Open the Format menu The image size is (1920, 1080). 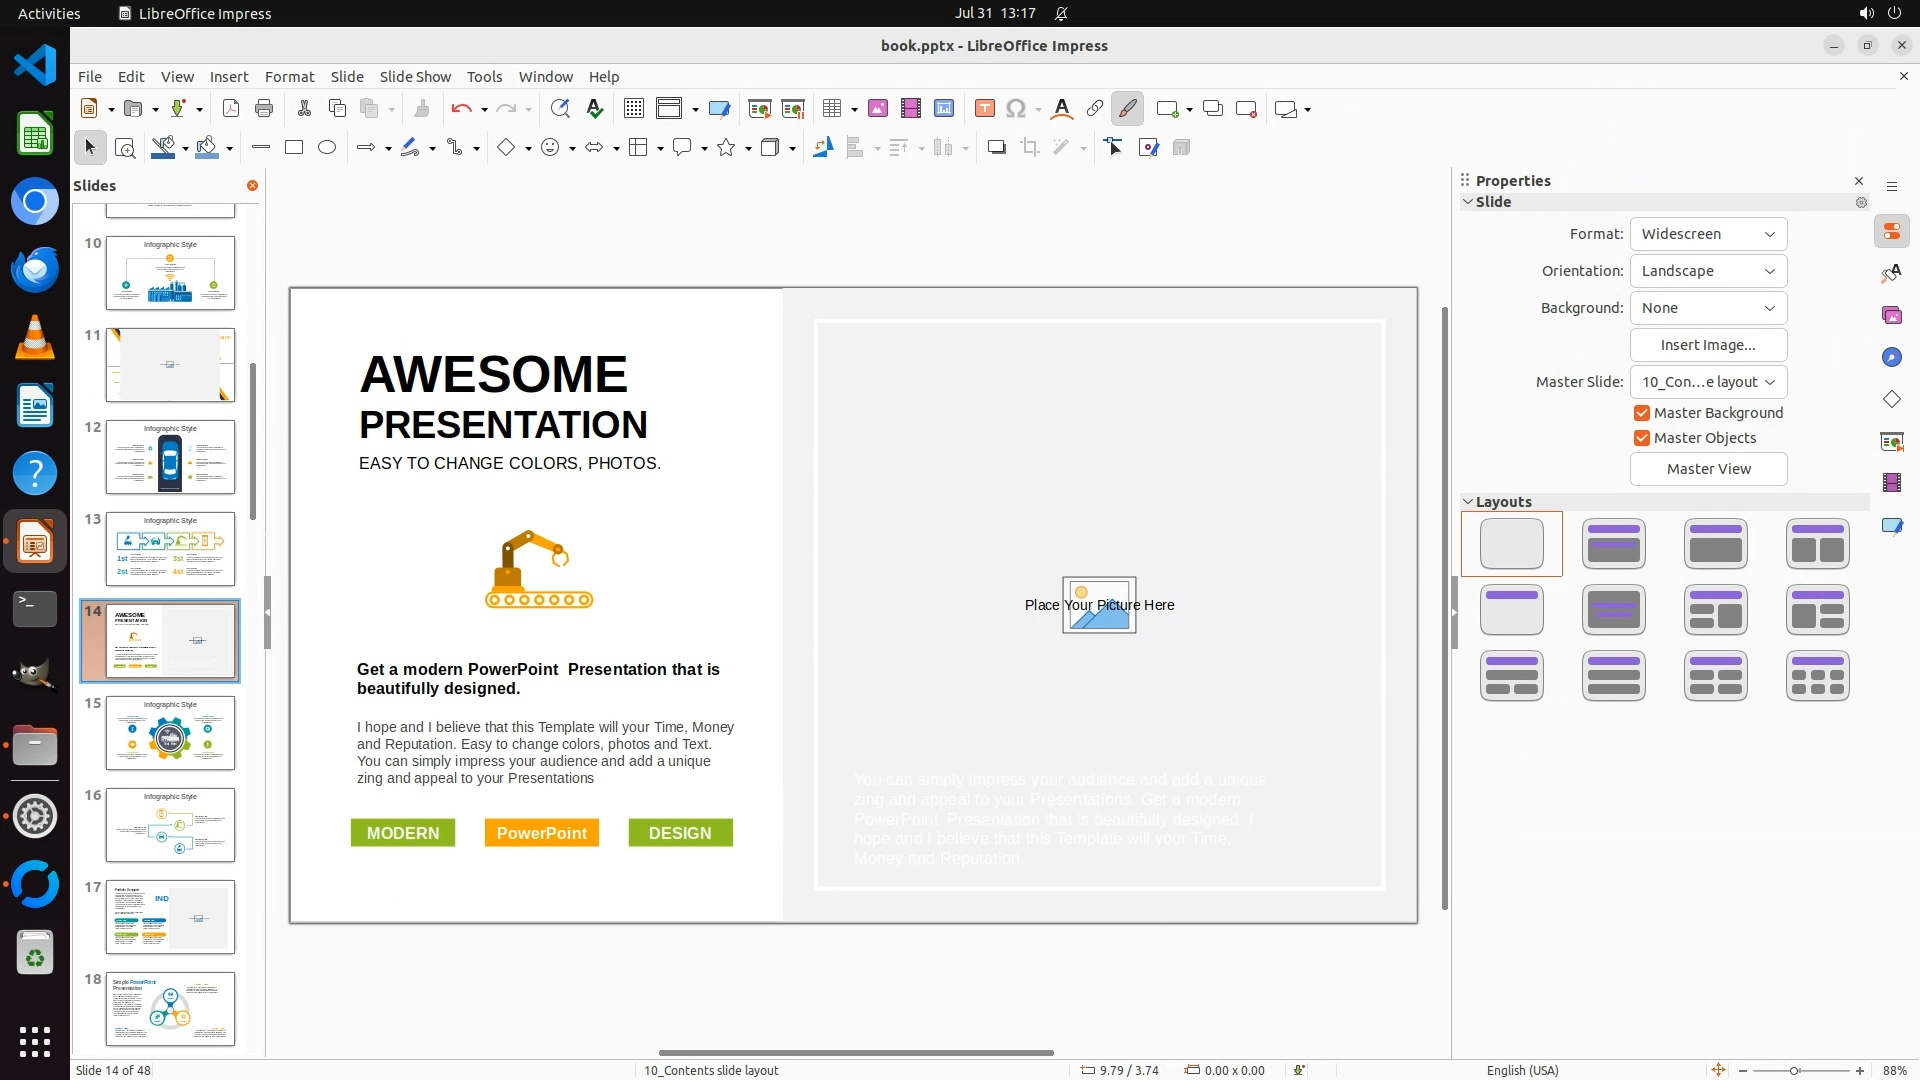[289, 77]
